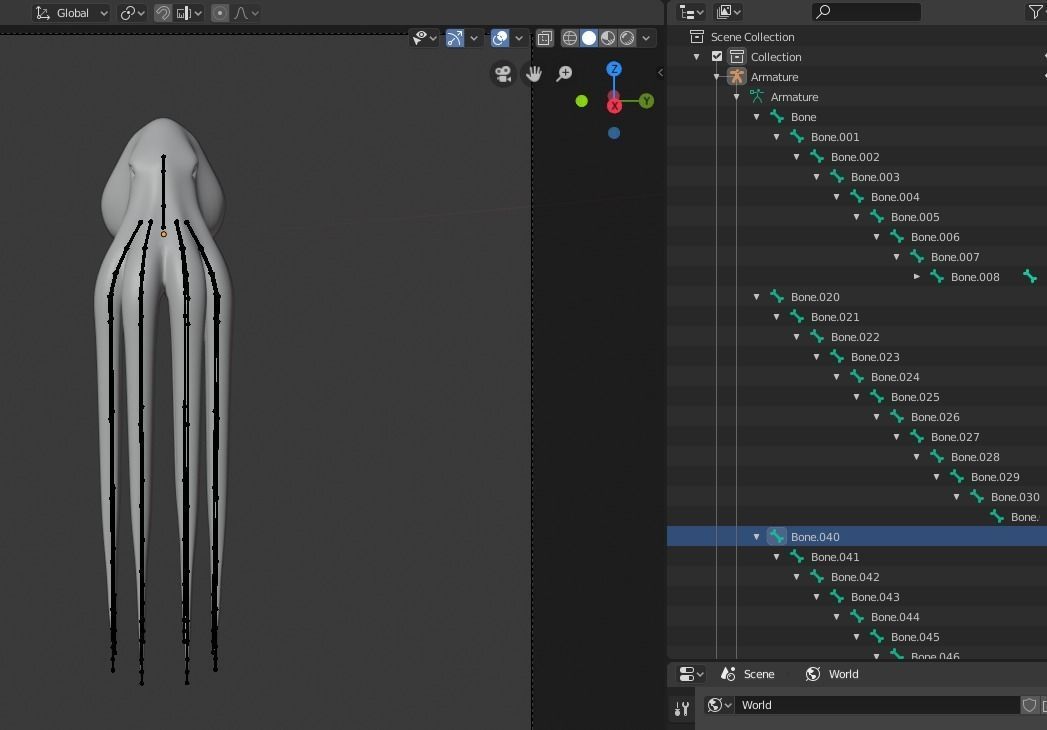
Task: Expand the Bone.008 row
Action: point(917,277)
